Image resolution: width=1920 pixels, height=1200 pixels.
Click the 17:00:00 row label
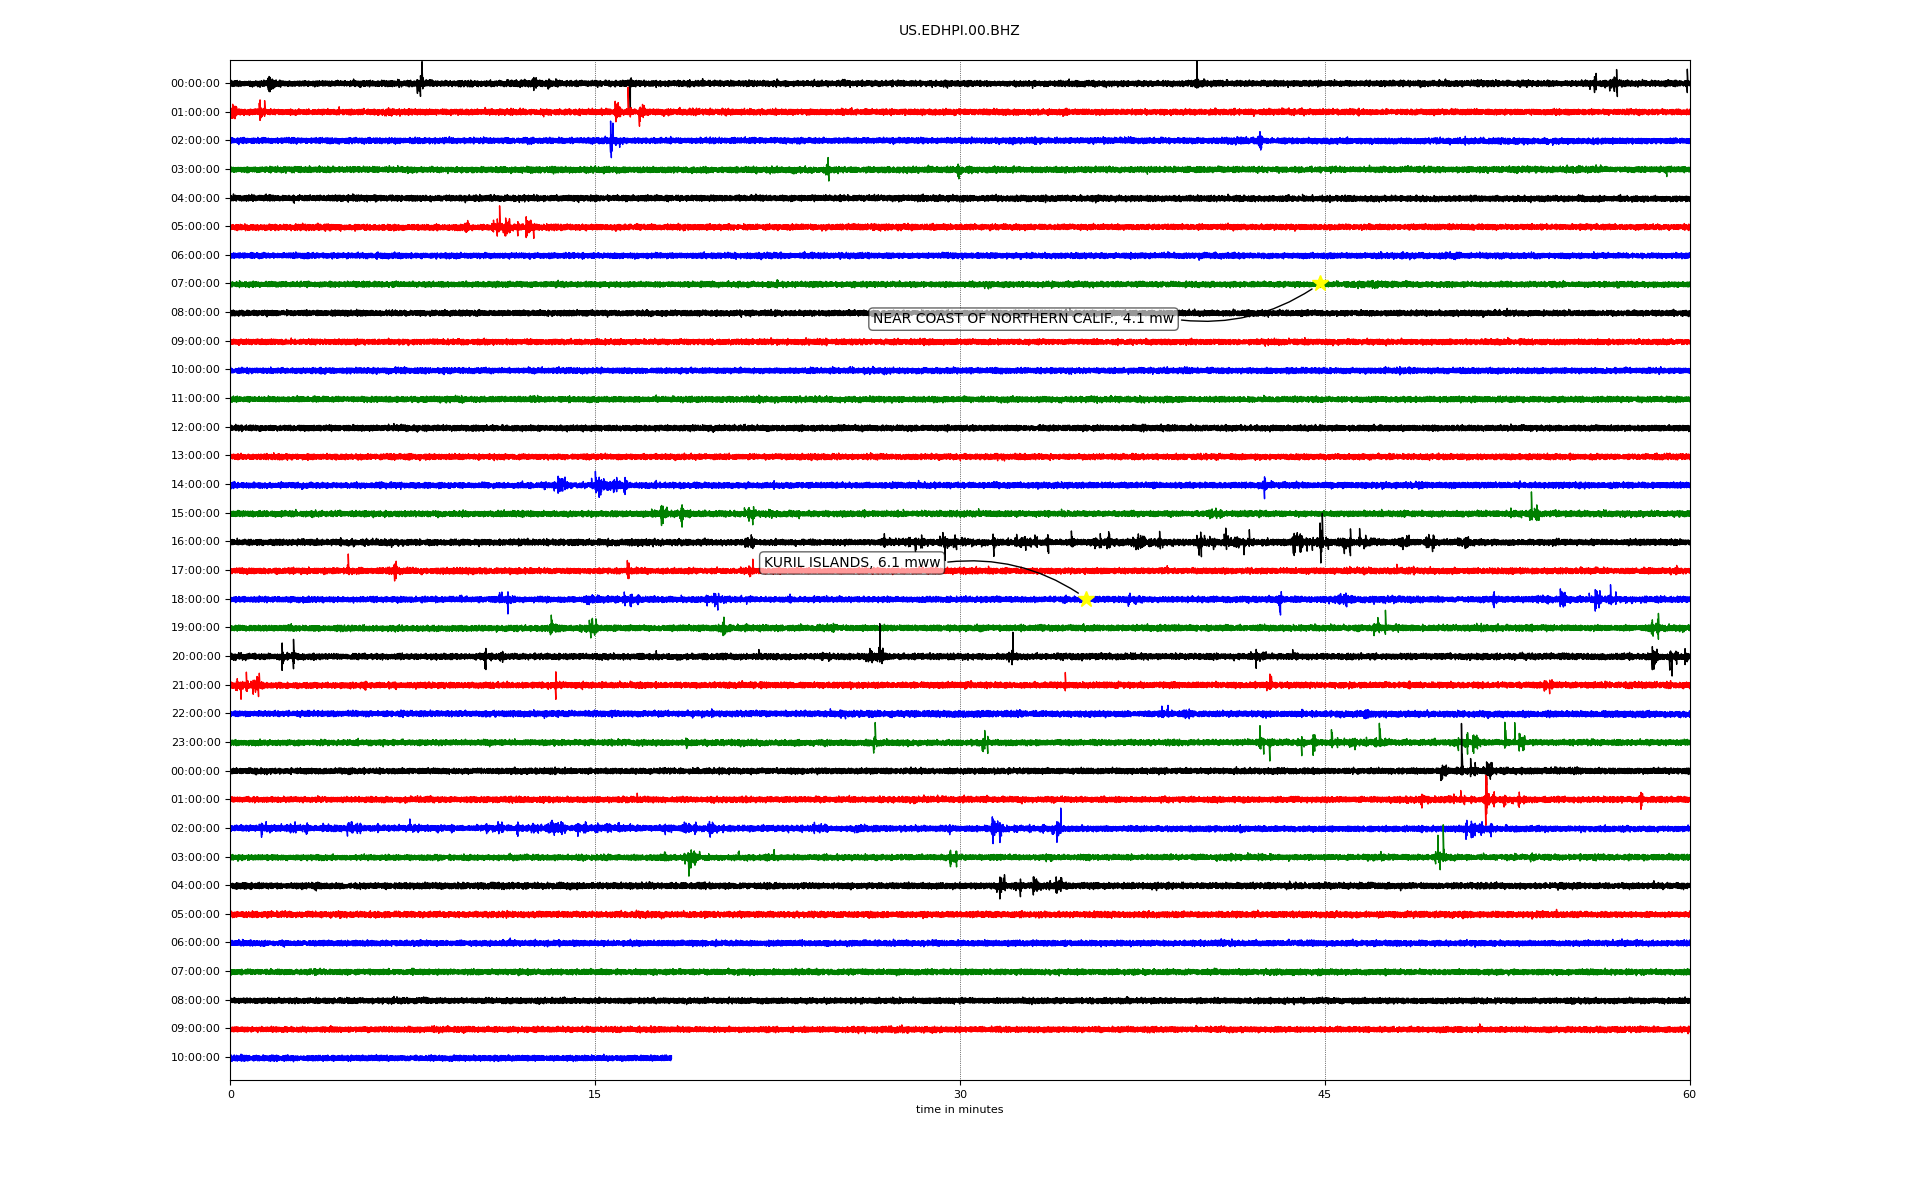[x=195, y=570]
